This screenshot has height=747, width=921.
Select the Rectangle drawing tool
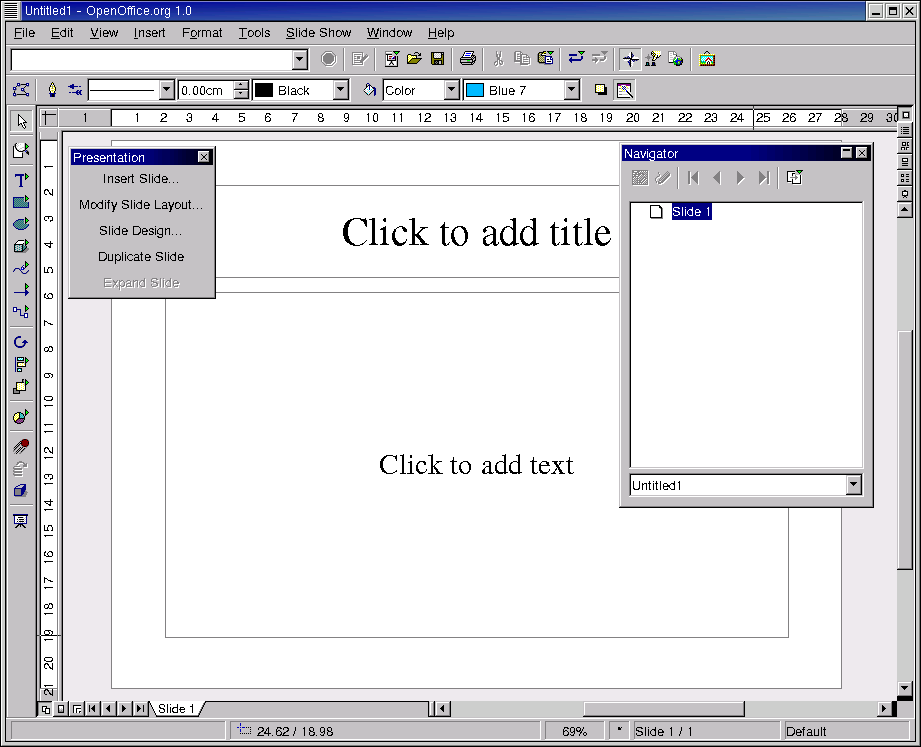coord(20,202)
